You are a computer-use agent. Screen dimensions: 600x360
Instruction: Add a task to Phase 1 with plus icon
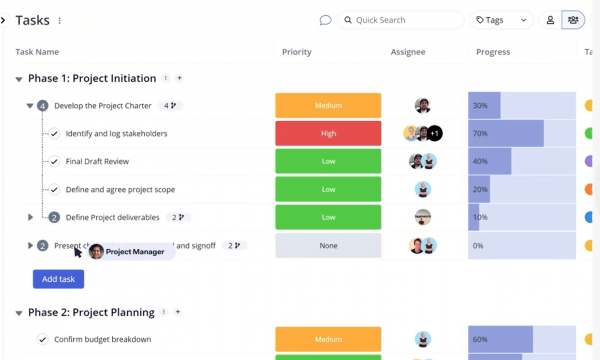pyautogui.click(x=179, y=78)
